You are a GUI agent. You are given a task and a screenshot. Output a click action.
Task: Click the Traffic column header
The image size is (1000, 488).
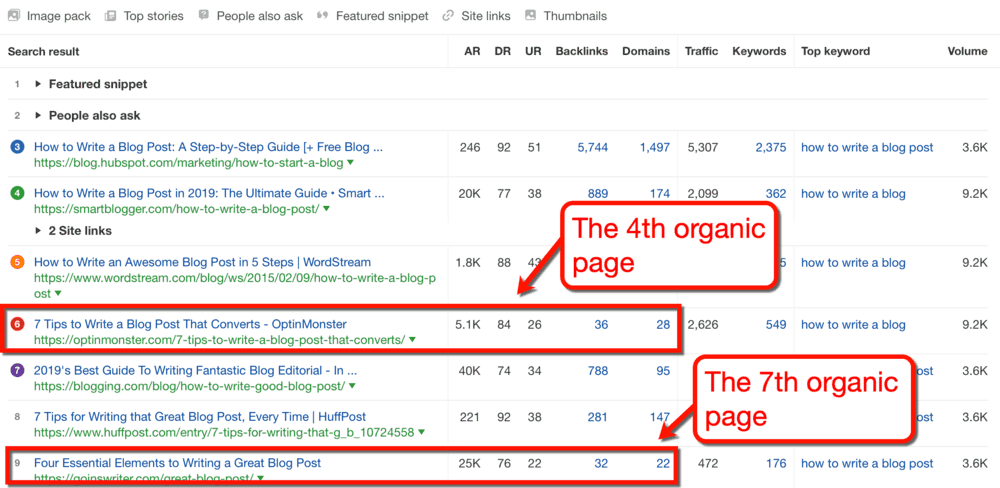(x=701, y=52)
